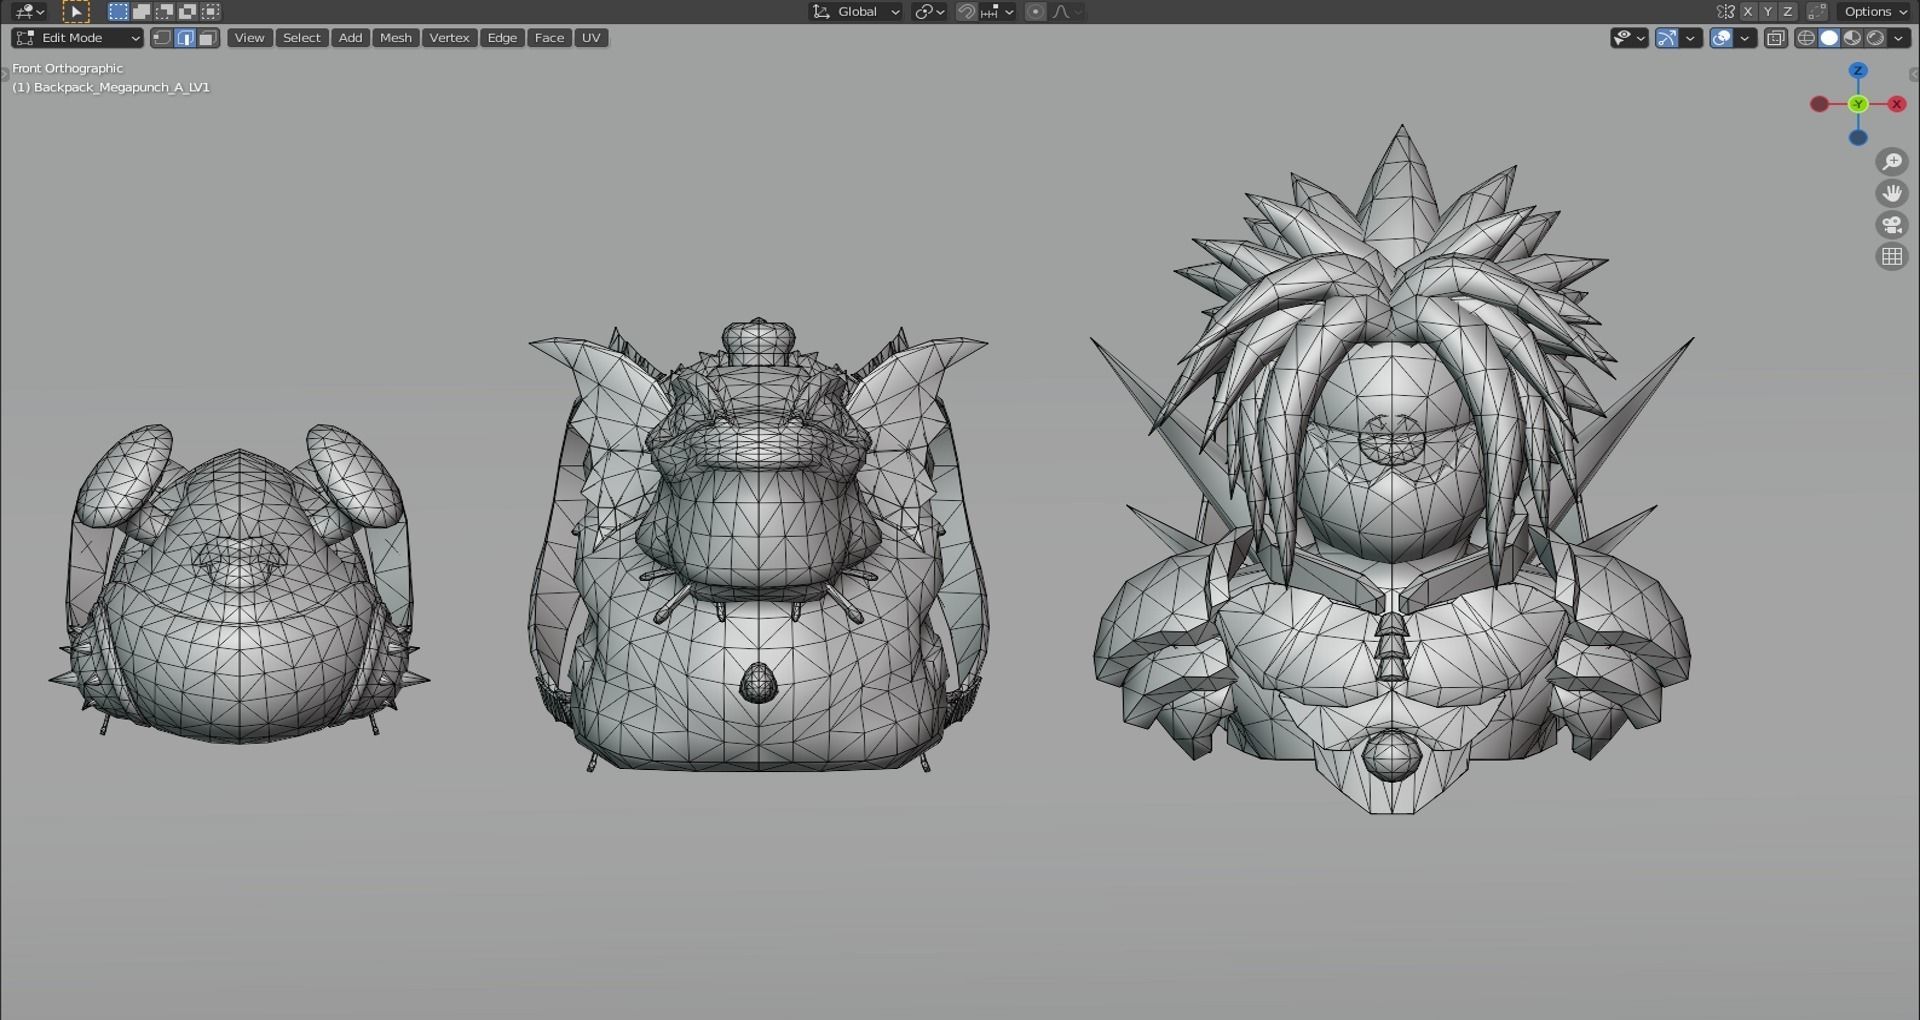Click the Front Orthographic view label

point(68,68)
